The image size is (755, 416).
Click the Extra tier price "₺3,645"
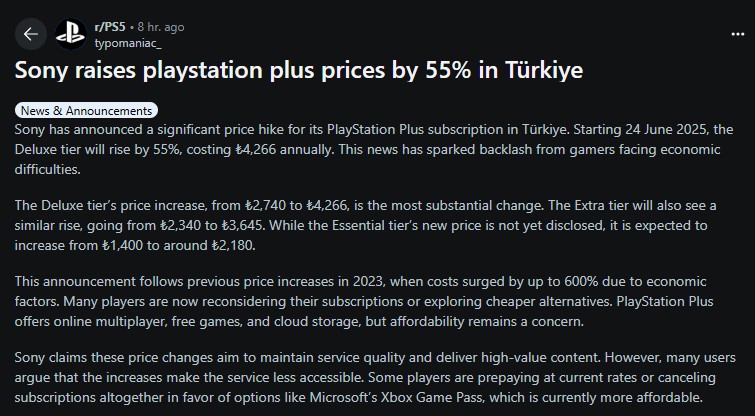tap(242, 225)
